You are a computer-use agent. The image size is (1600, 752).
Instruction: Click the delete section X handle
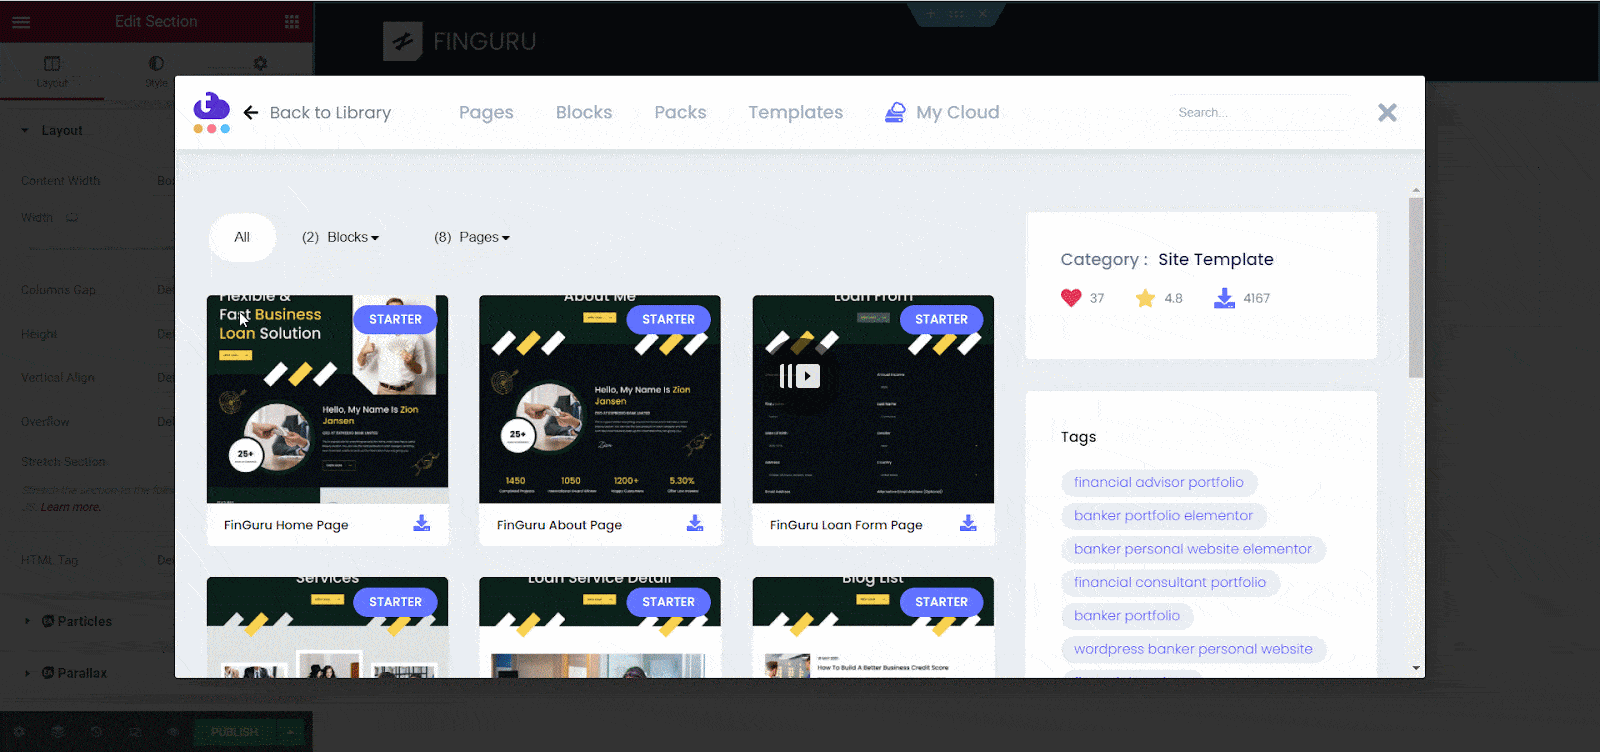click(x=983, y=14)
